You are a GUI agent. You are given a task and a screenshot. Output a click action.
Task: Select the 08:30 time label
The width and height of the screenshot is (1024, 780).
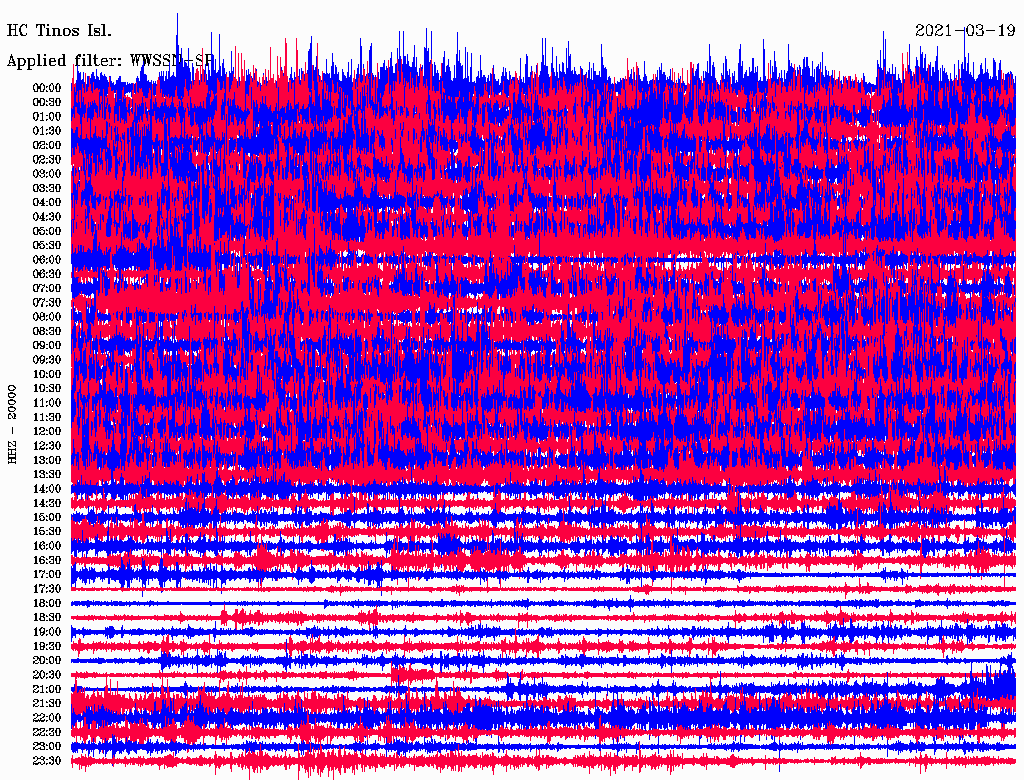click(x=47, y=331)
